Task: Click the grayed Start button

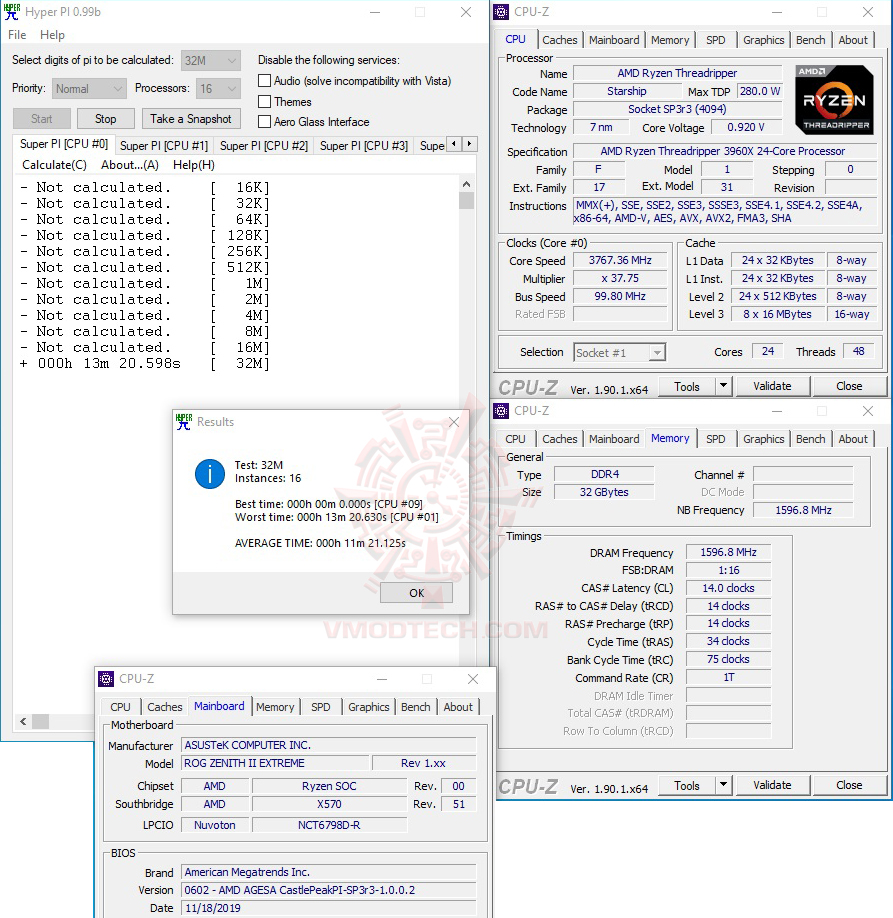Action: tap(42, 119)
